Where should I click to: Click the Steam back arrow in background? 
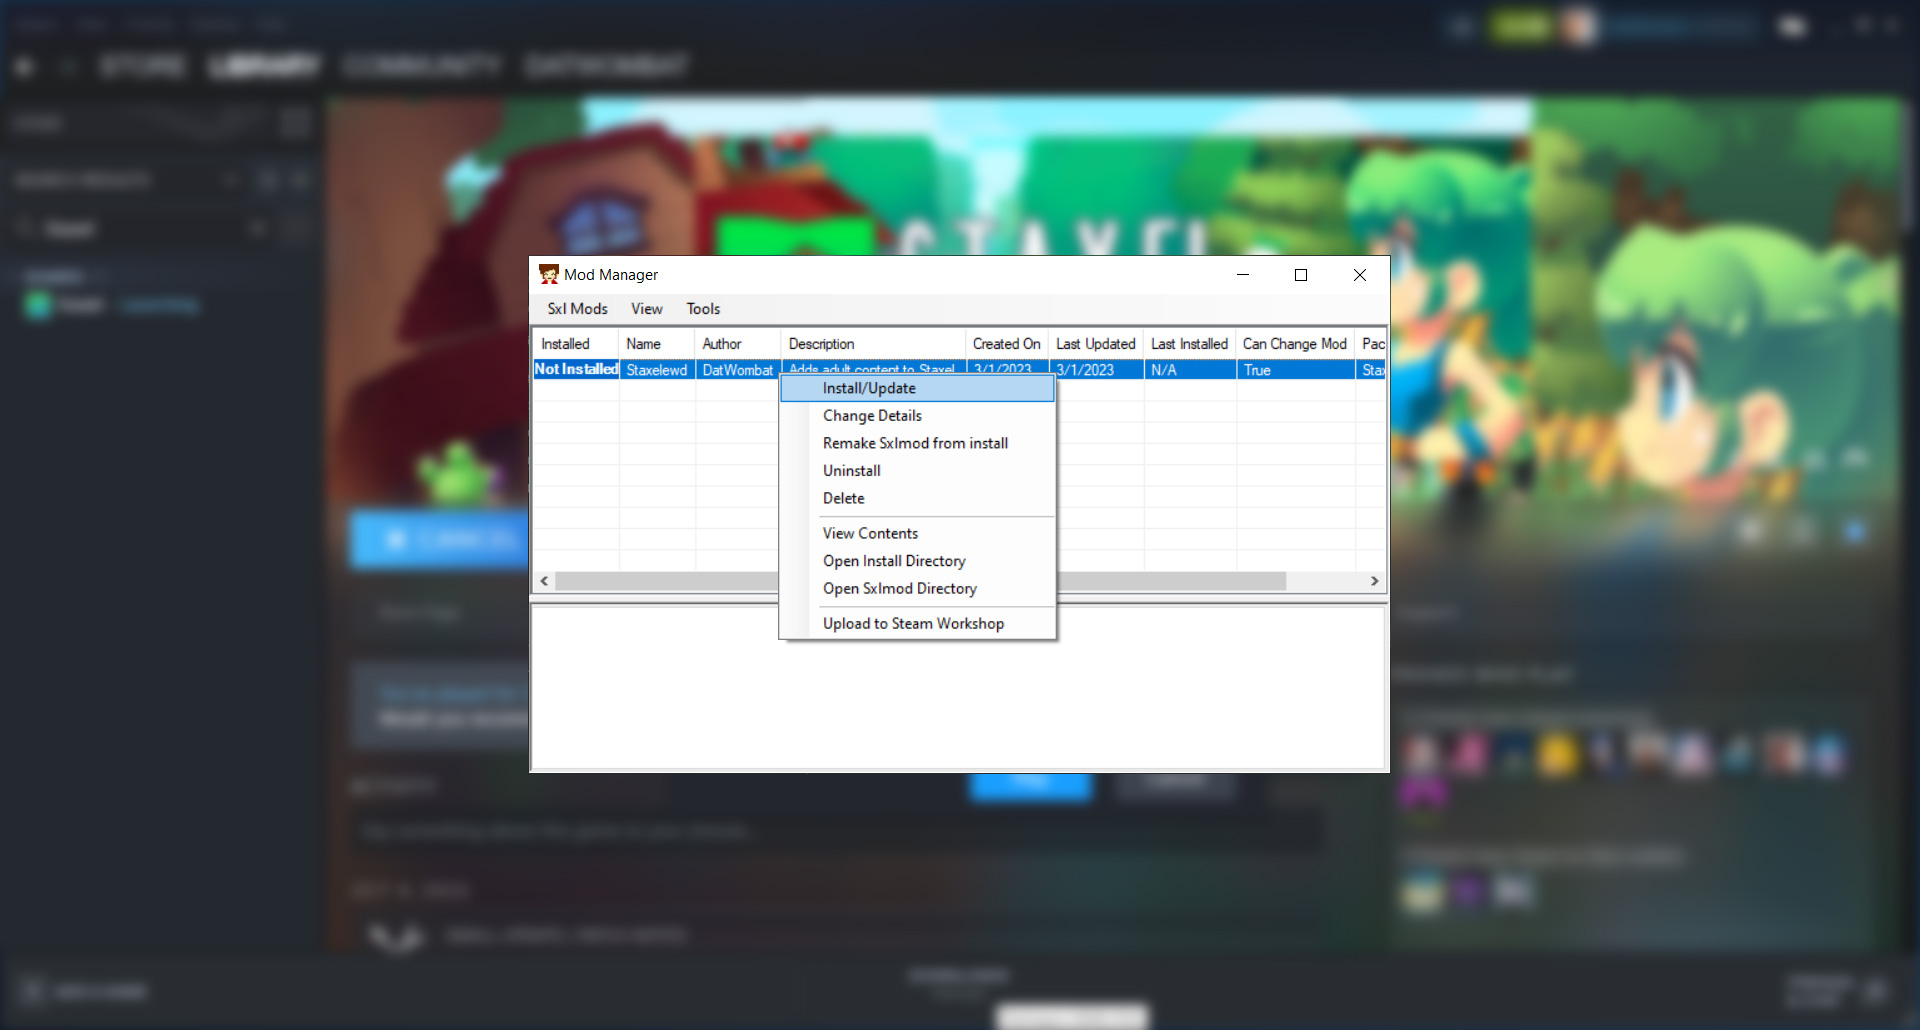(x=25, y=67)
